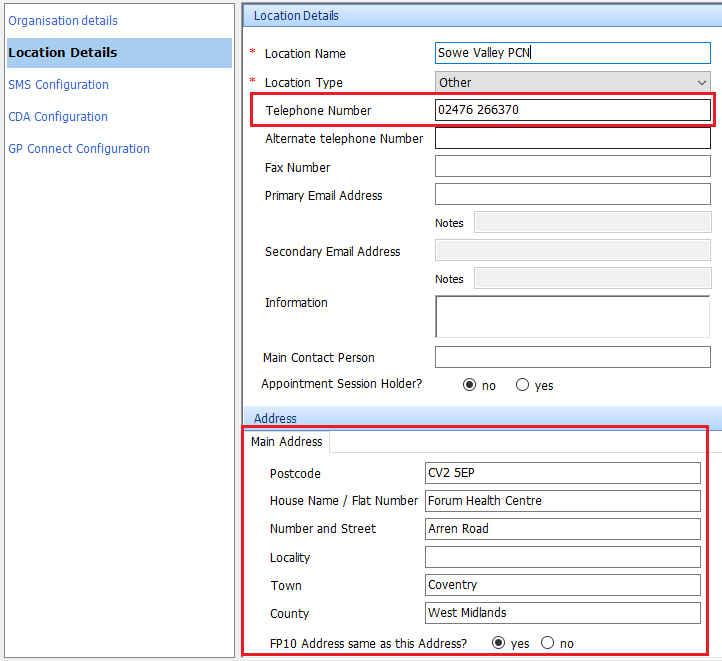Go to CDA Configuration
This screenshot has width=722, height=661.
click(x=58, y=117)
